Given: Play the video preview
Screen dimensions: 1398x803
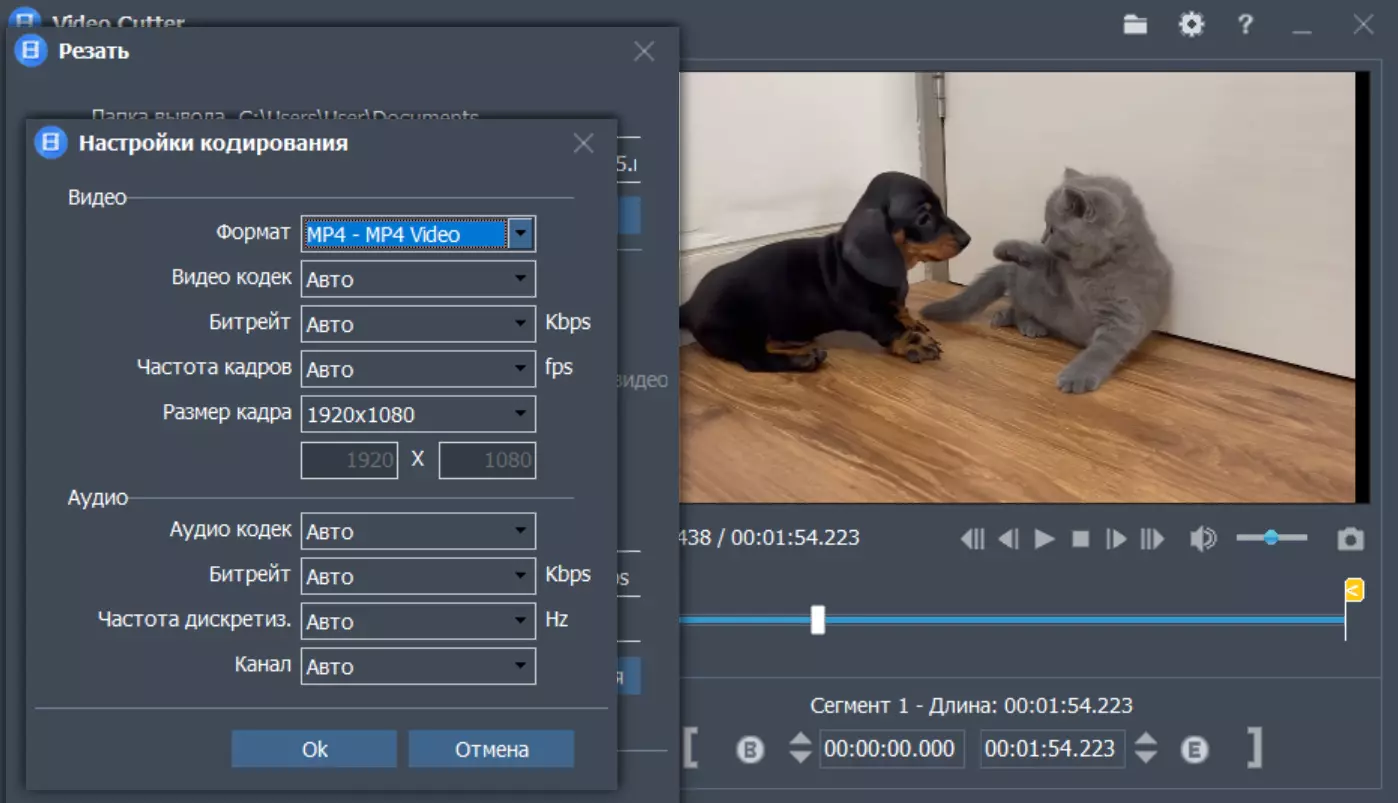Looking at the screenshot, I should point(1045,539).
